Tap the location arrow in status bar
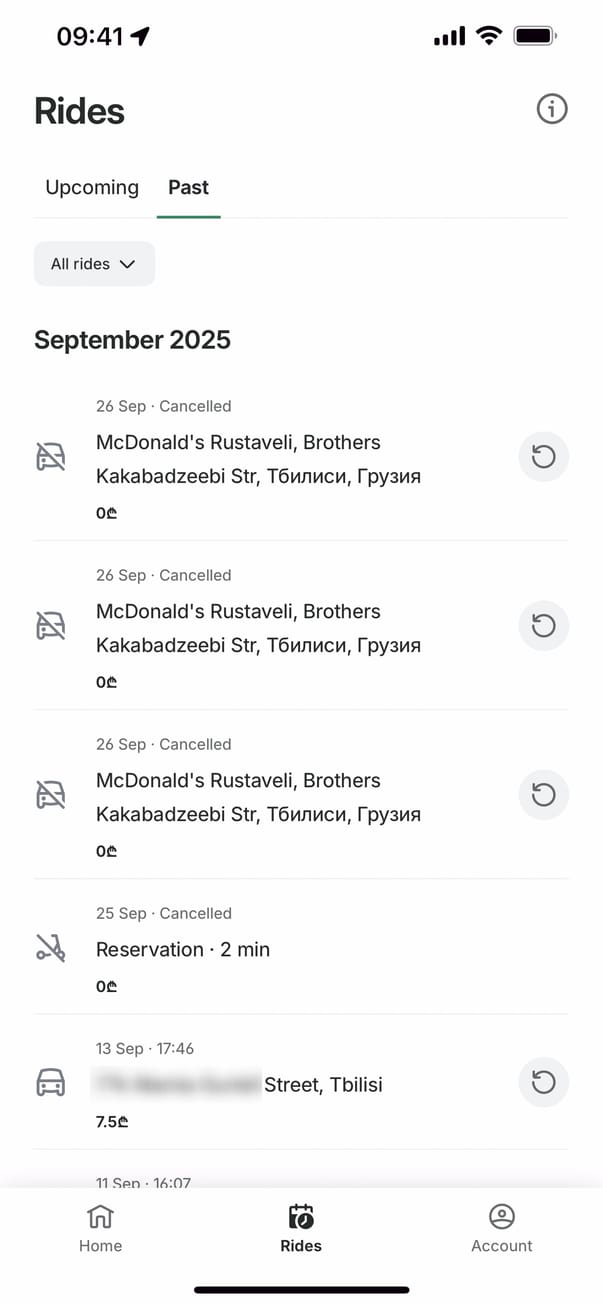This screenshot has width=603, height=1305. (140, 37)
